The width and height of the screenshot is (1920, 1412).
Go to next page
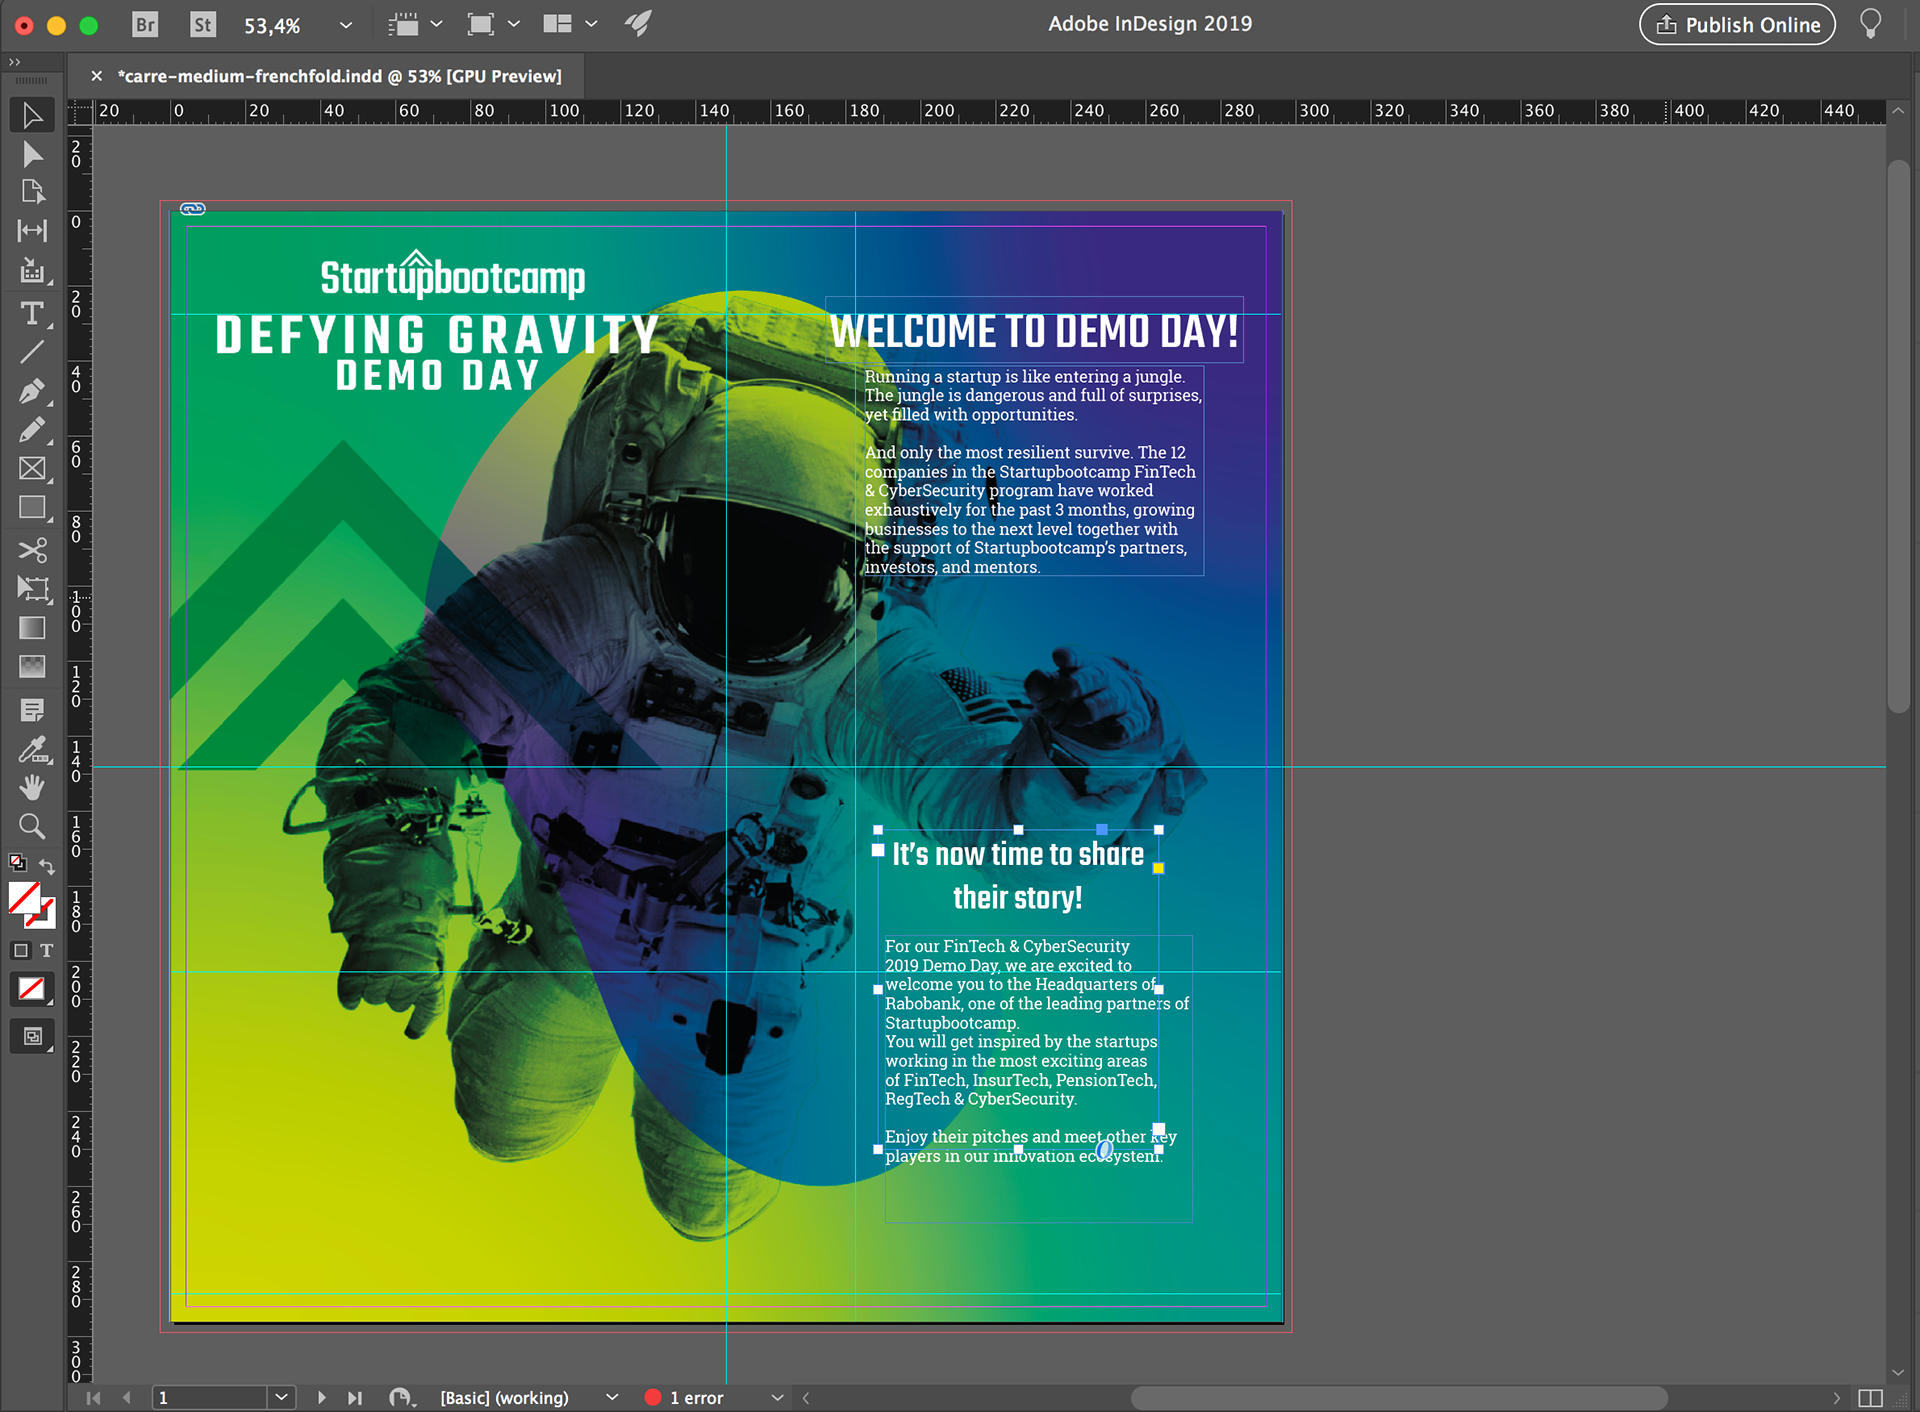321,1397
